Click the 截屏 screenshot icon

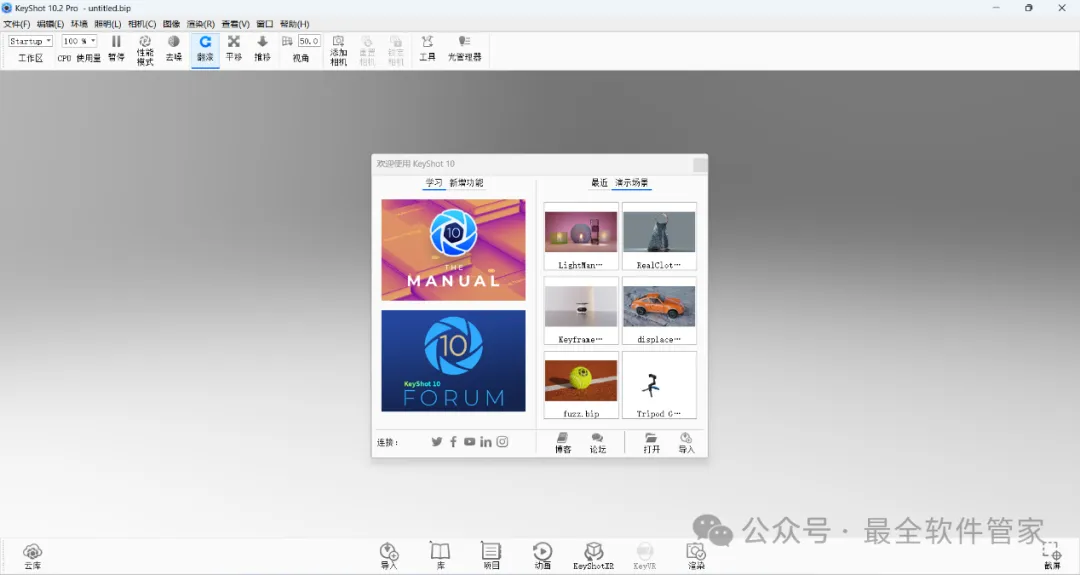[x=1052, y=556]
